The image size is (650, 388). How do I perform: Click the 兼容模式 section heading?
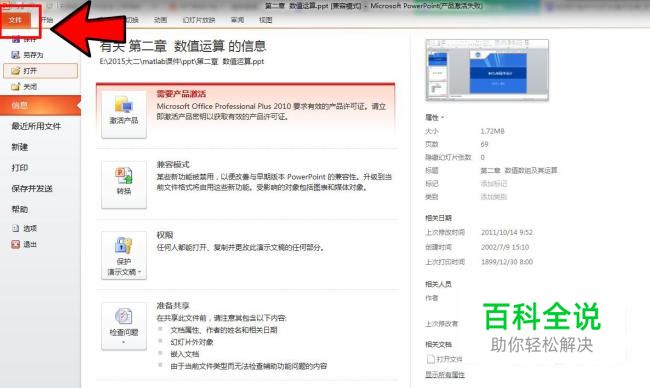(x=173, y=164)
